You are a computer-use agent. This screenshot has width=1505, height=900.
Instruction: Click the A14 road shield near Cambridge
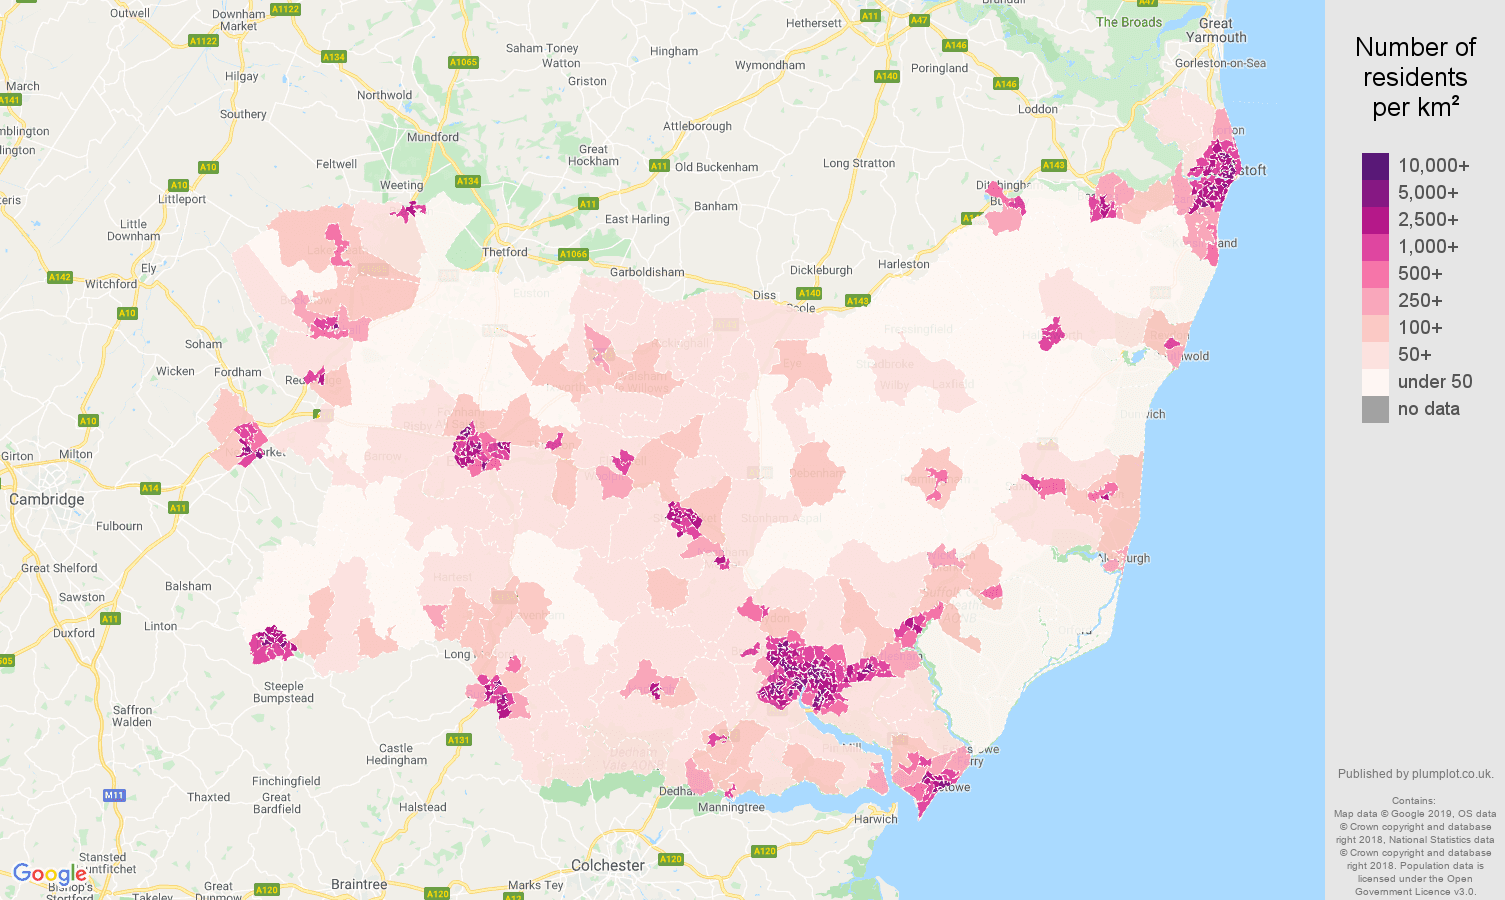coord(150,488)
